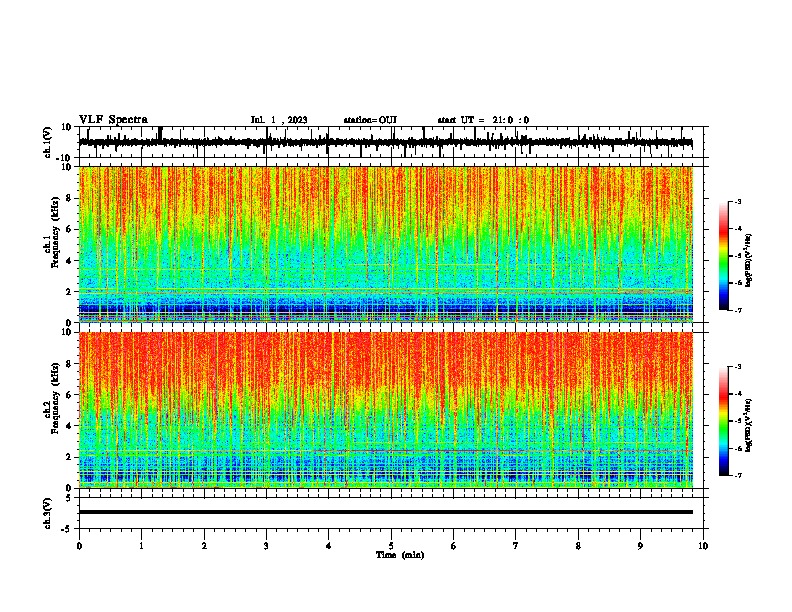Click the '6' kHz tick of ch.2 spectrogram
The image size is (792, 612).
coord(69,395)
